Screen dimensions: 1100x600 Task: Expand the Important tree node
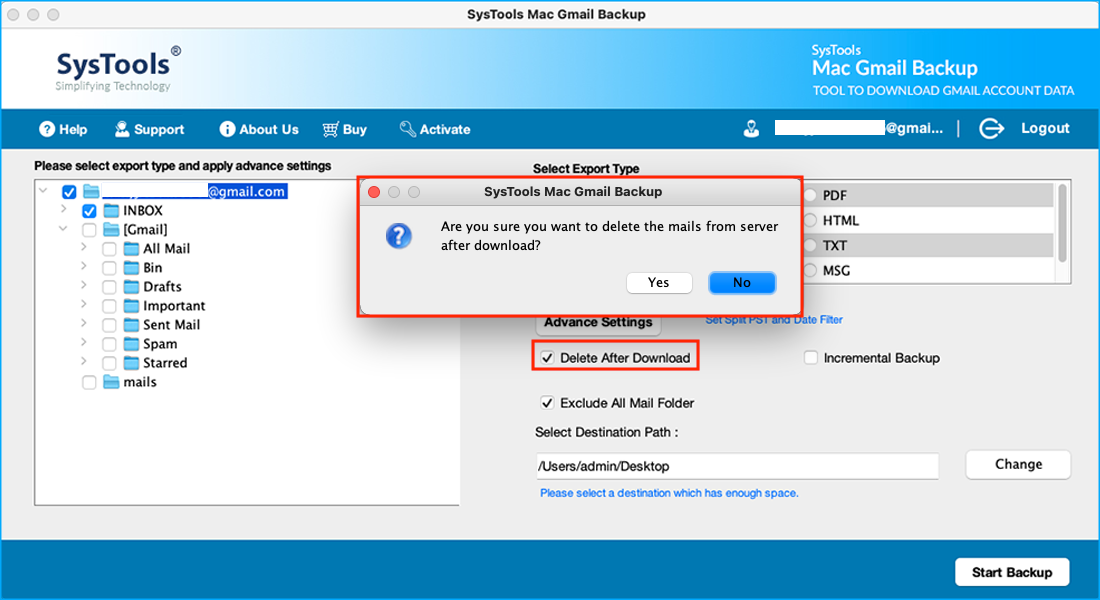coord(83,304)
